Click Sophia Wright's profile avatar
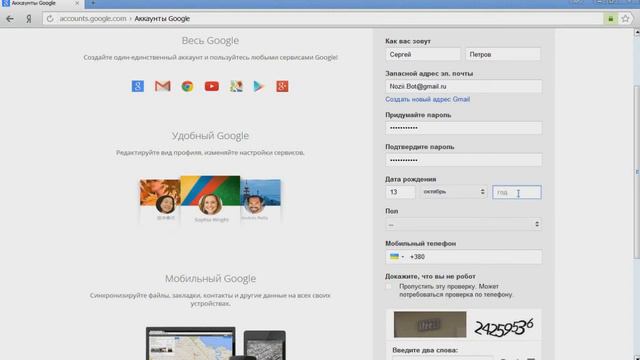 211,204
